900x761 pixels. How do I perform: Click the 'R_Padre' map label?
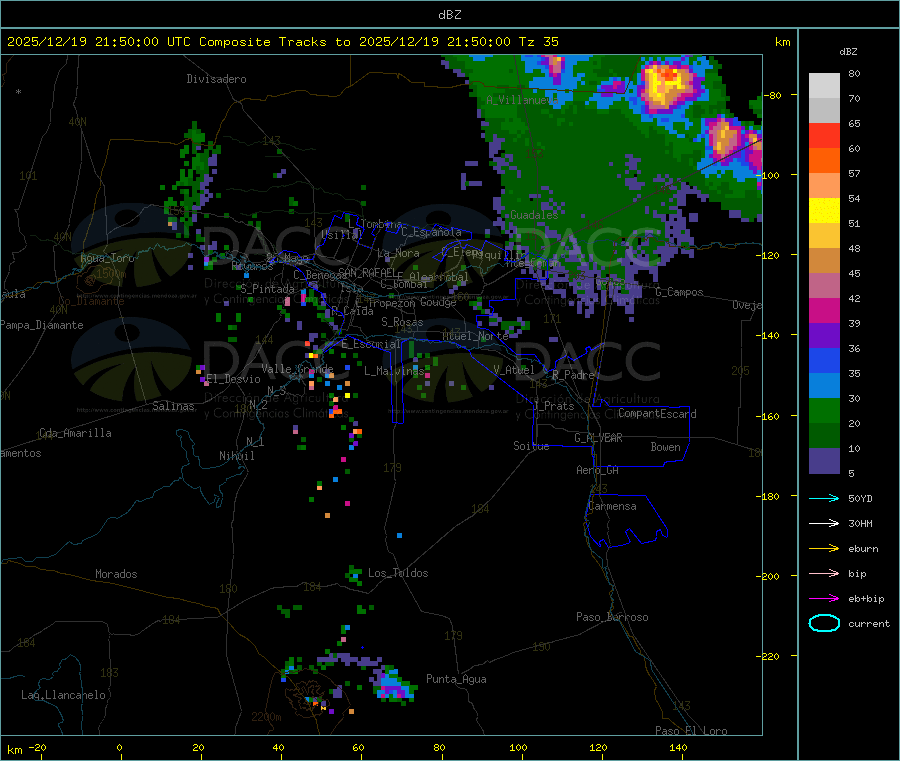[573, 375]
